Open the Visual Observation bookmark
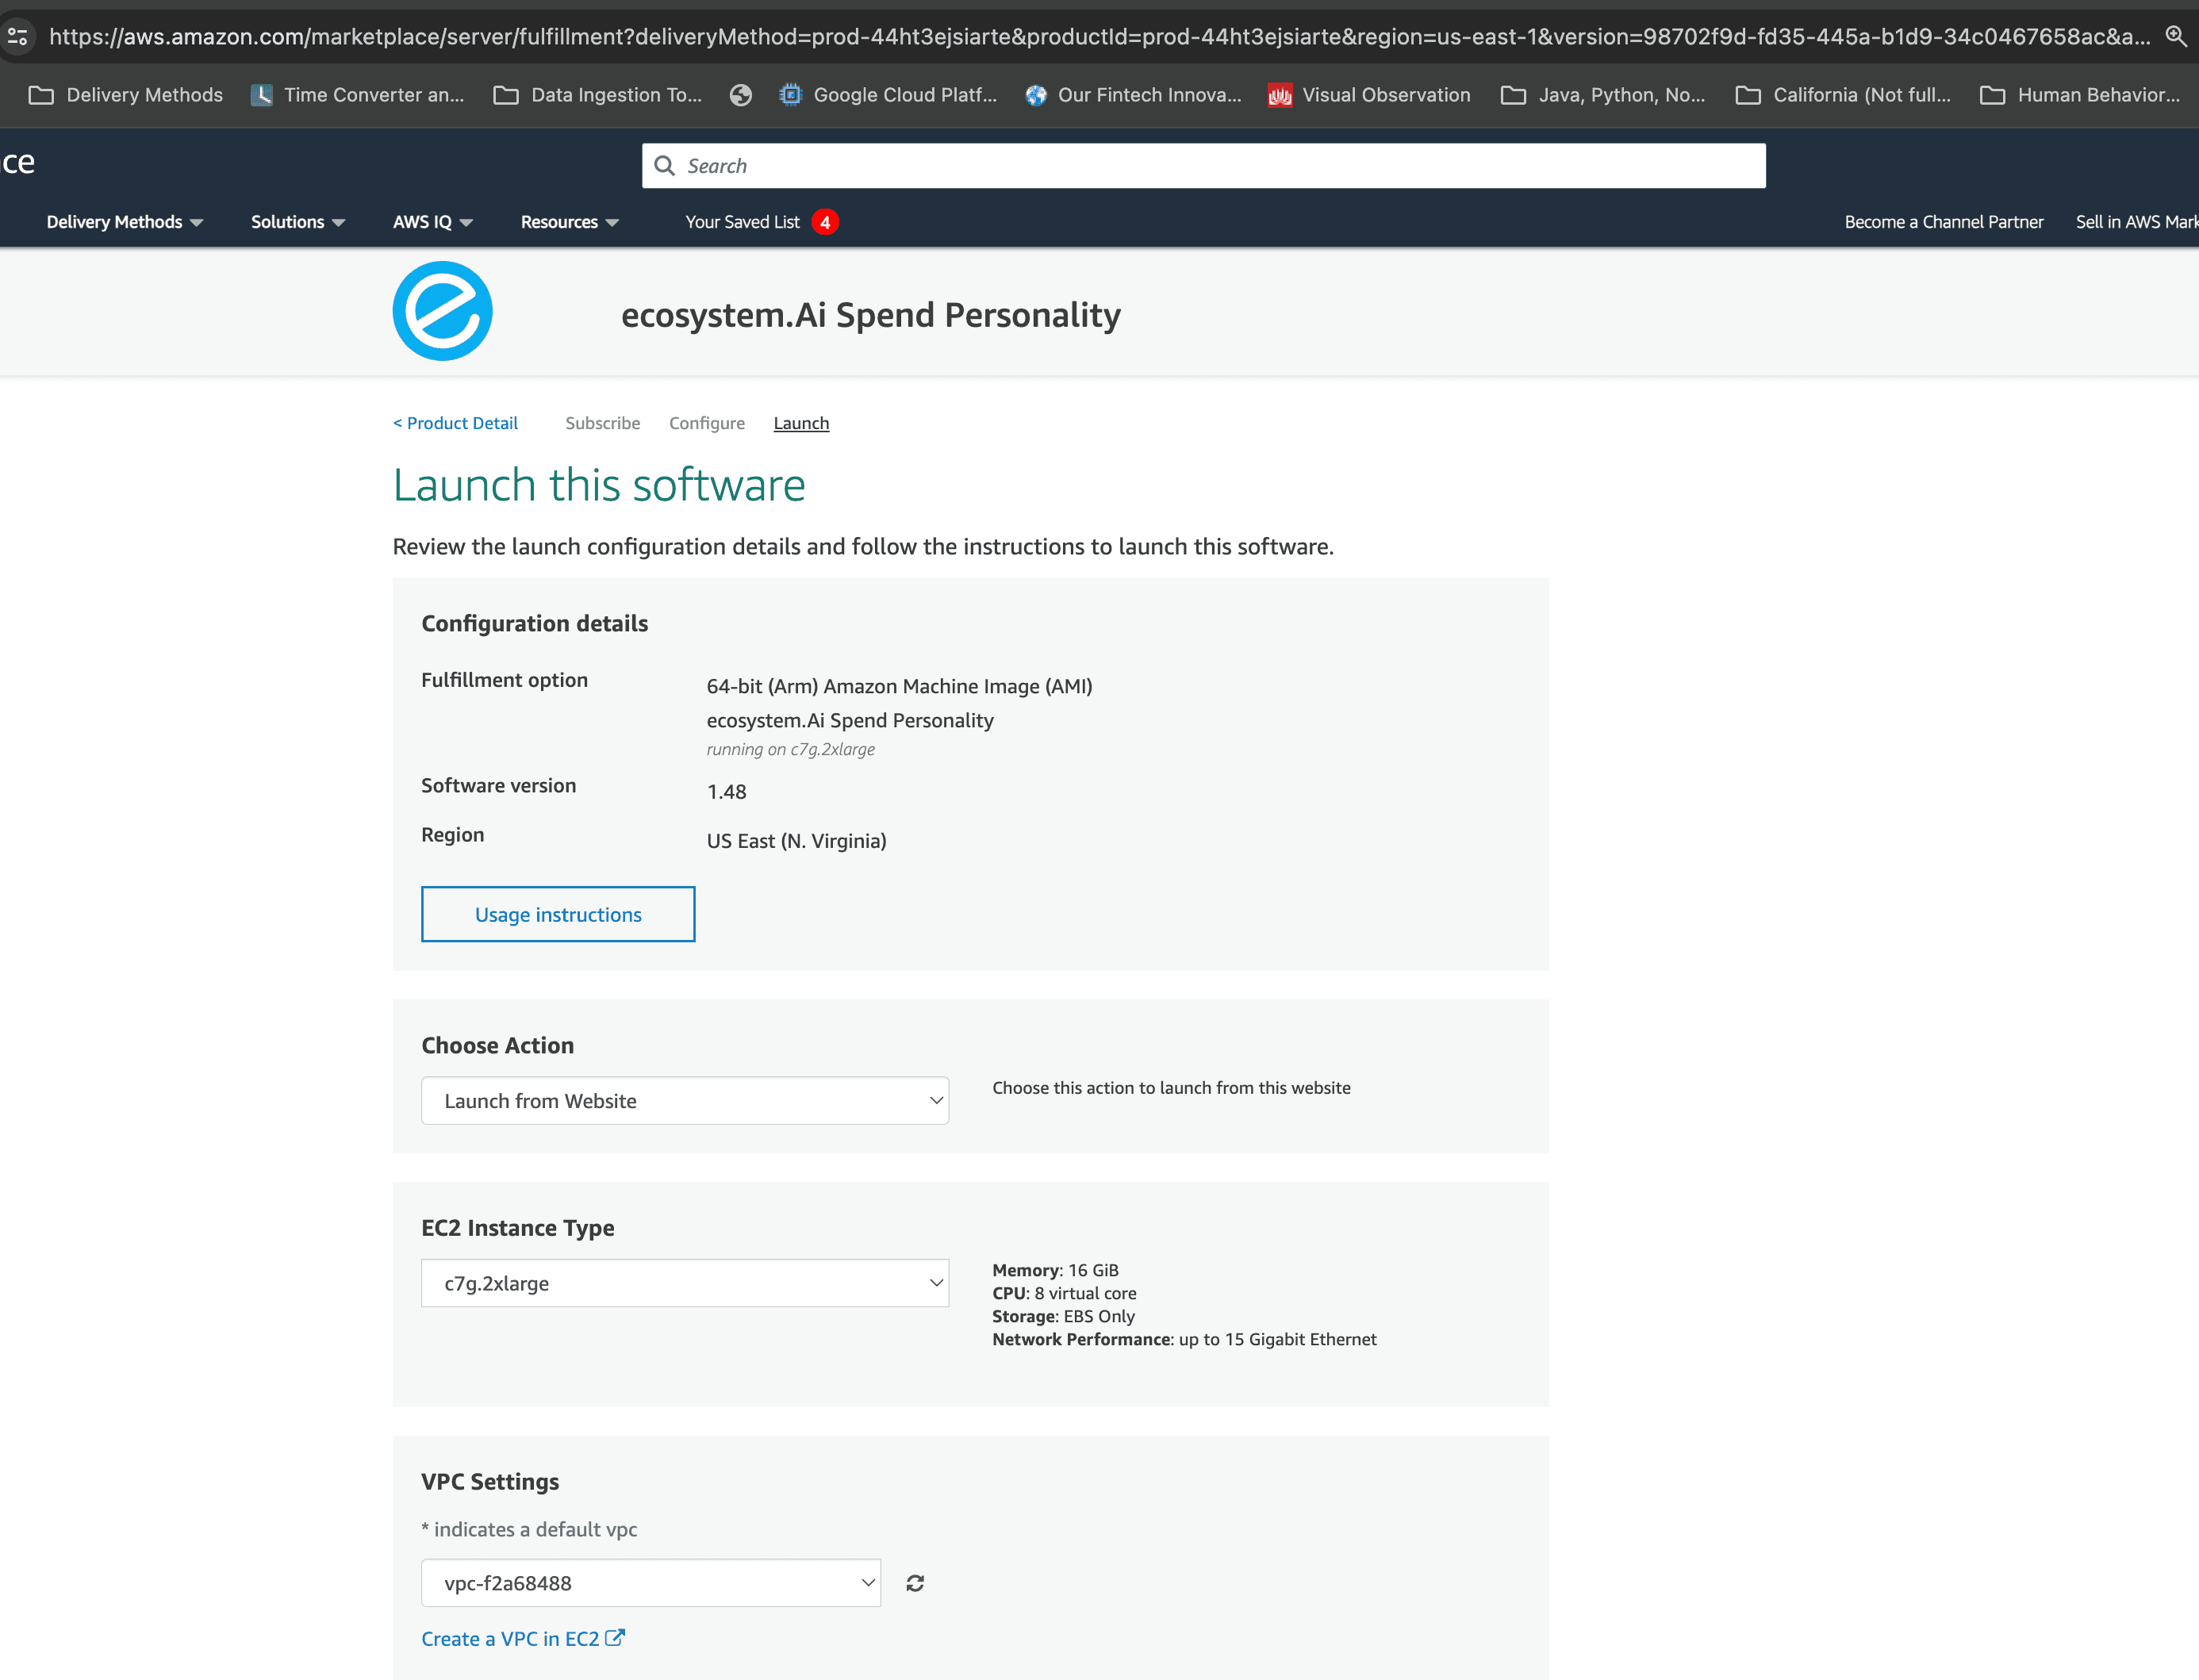2199x1680 pixels. point(1369,95)
